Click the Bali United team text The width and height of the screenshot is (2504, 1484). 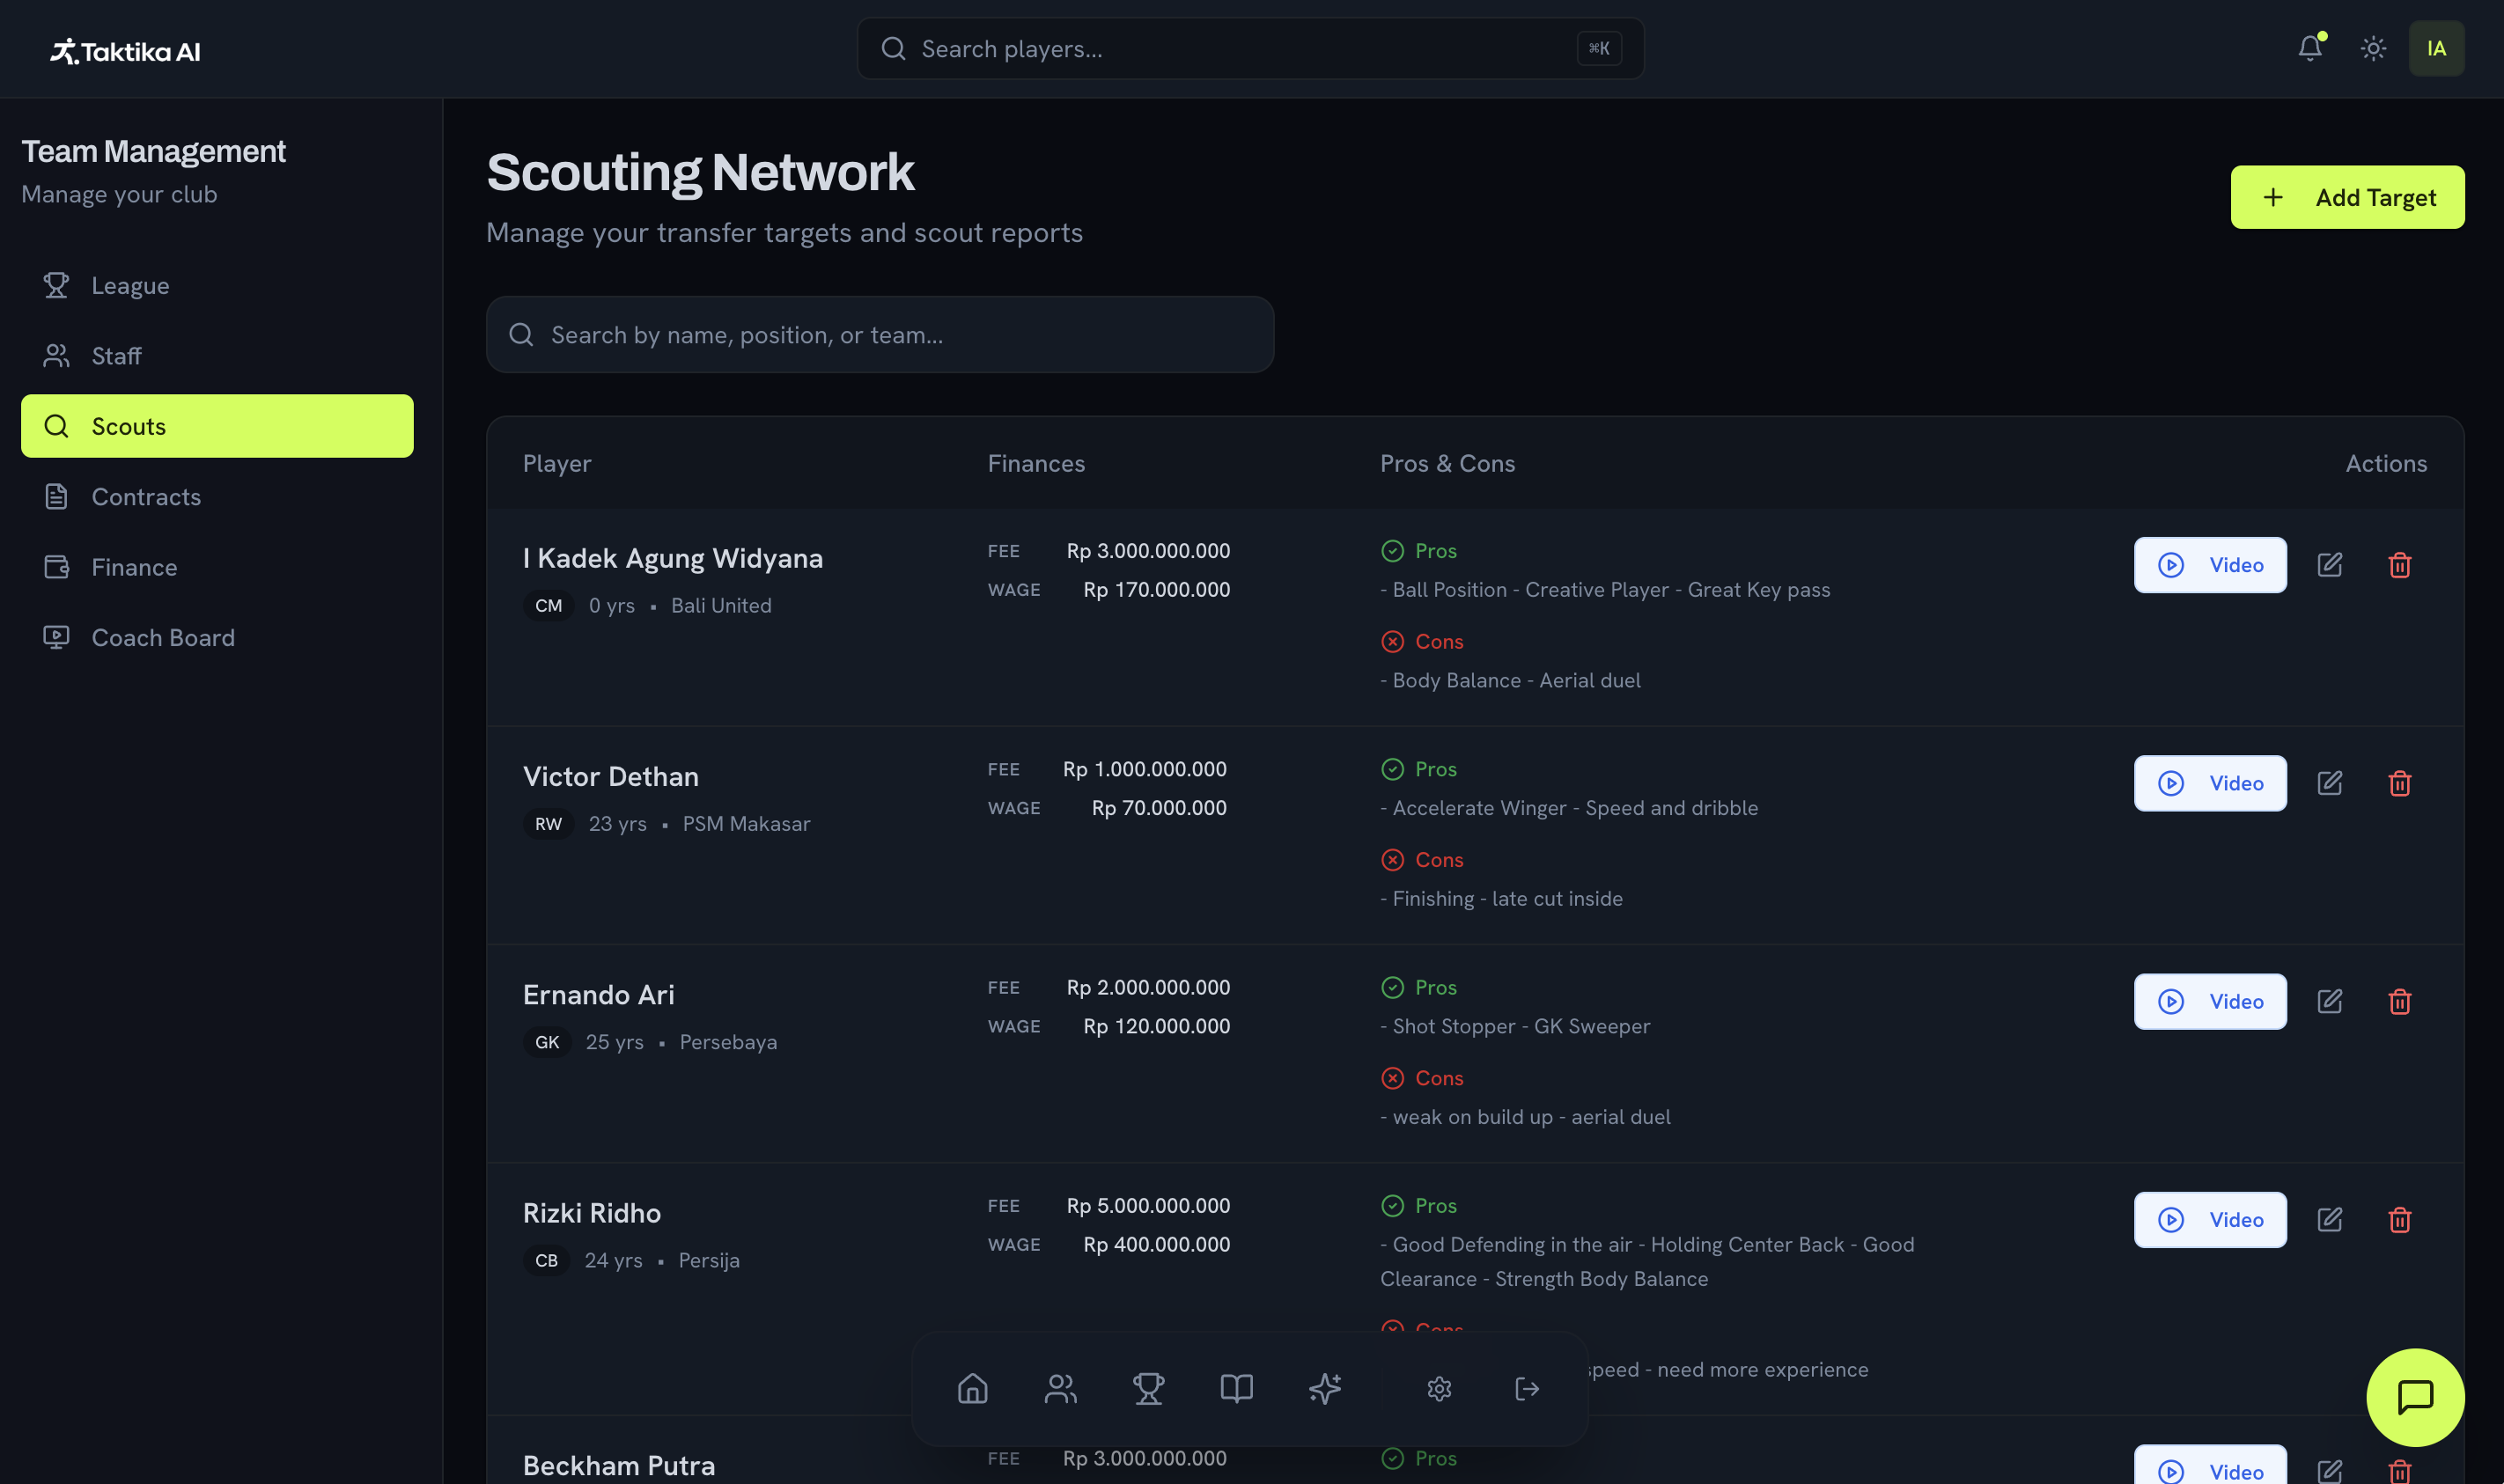[x=721, y=605]
